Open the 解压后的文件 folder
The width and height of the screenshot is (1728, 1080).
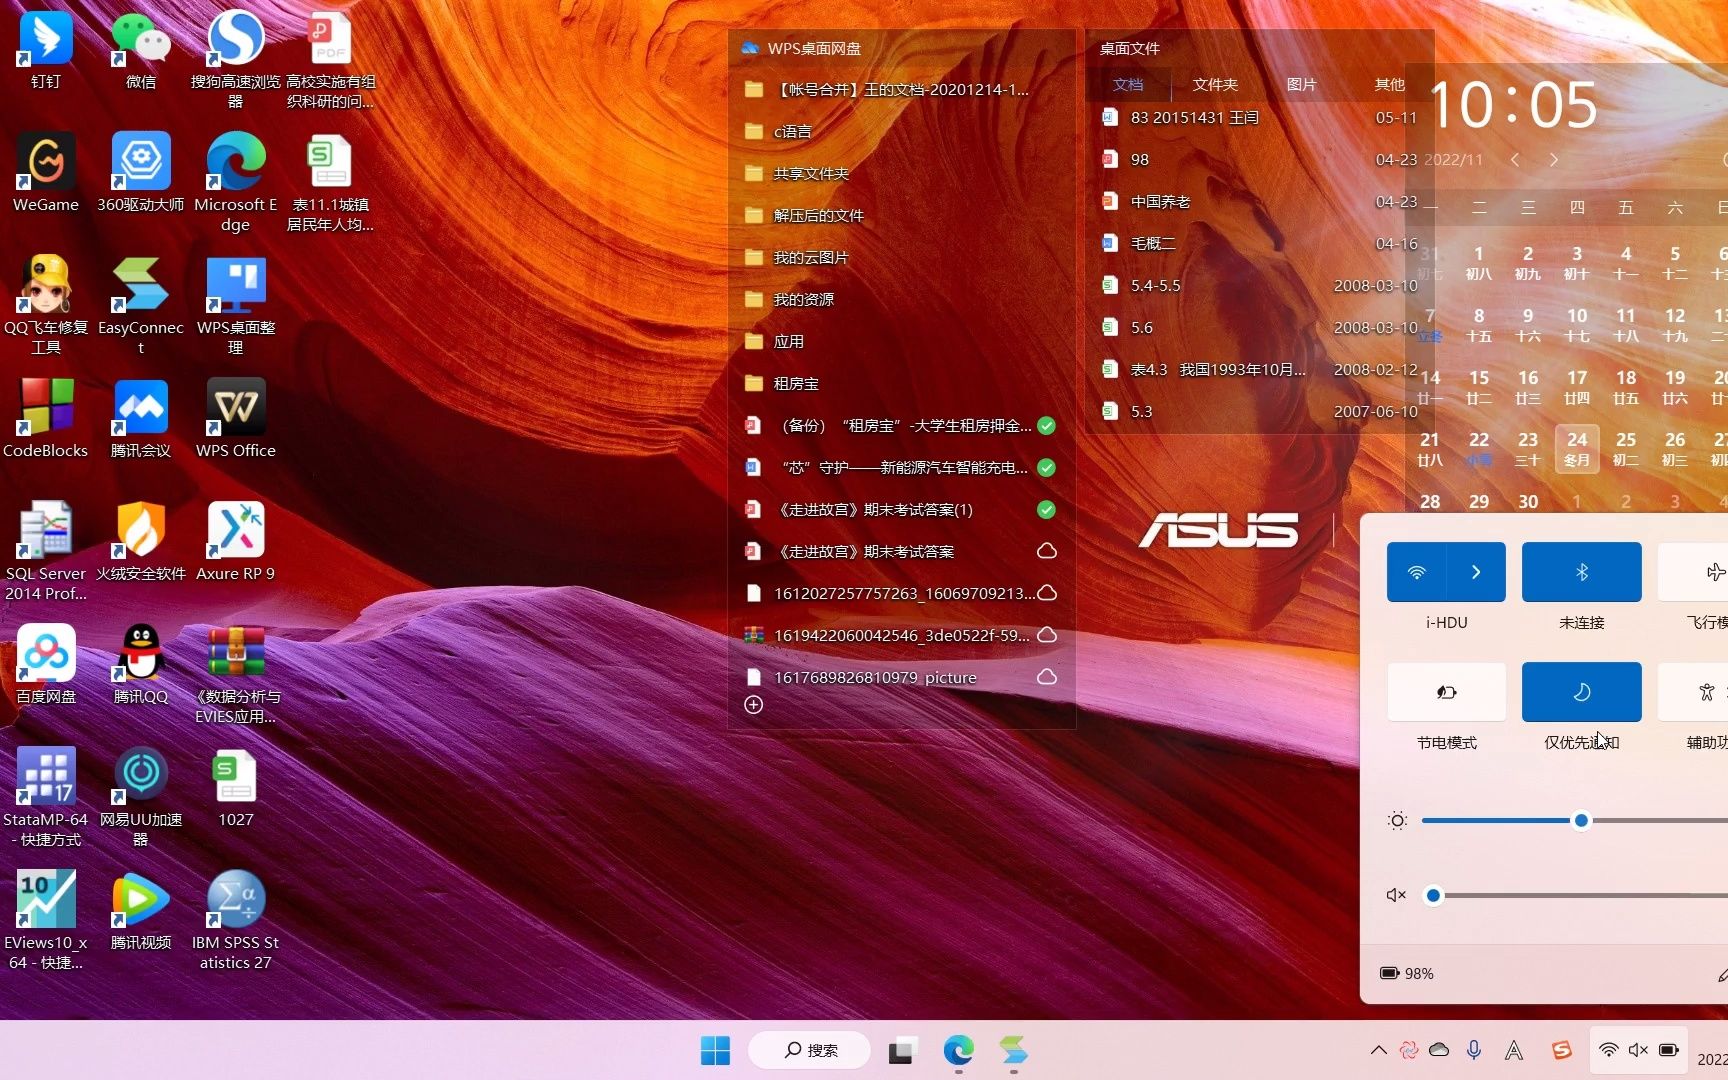tap(900, 215)
